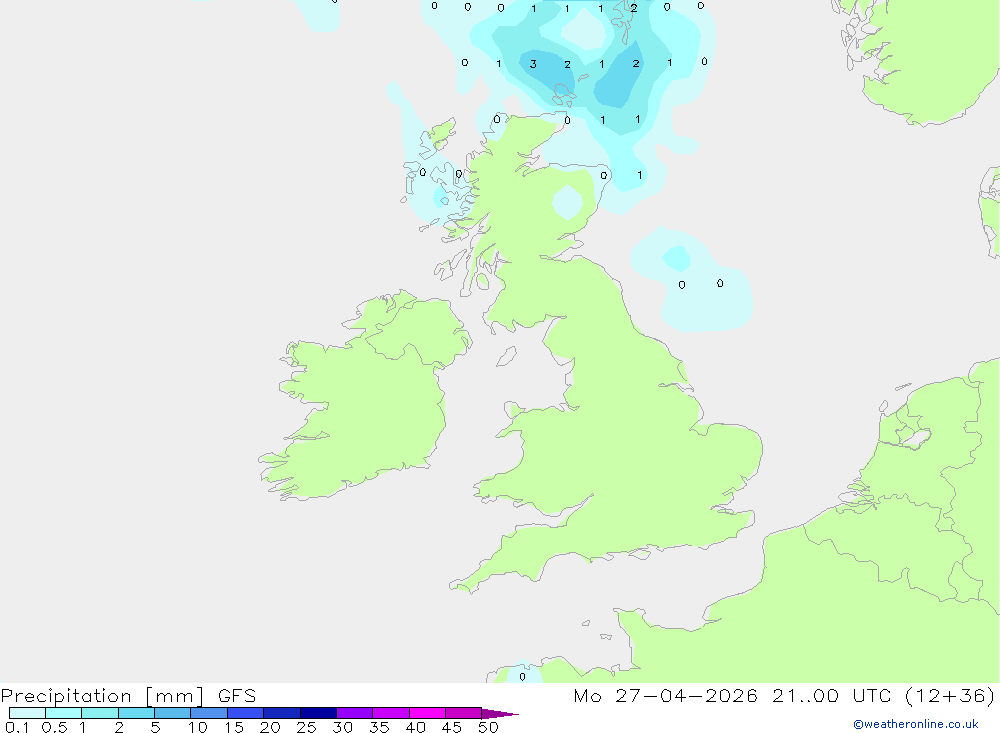This screenshot has height=733, width=1000.
Task: Click the '3' precipitation value on the map
Action: coord(533,64)
